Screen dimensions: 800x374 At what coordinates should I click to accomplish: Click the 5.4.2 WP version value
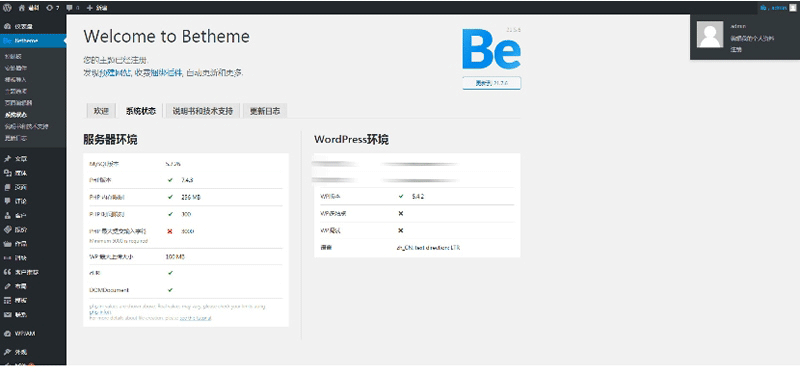[x=418, y=196]
